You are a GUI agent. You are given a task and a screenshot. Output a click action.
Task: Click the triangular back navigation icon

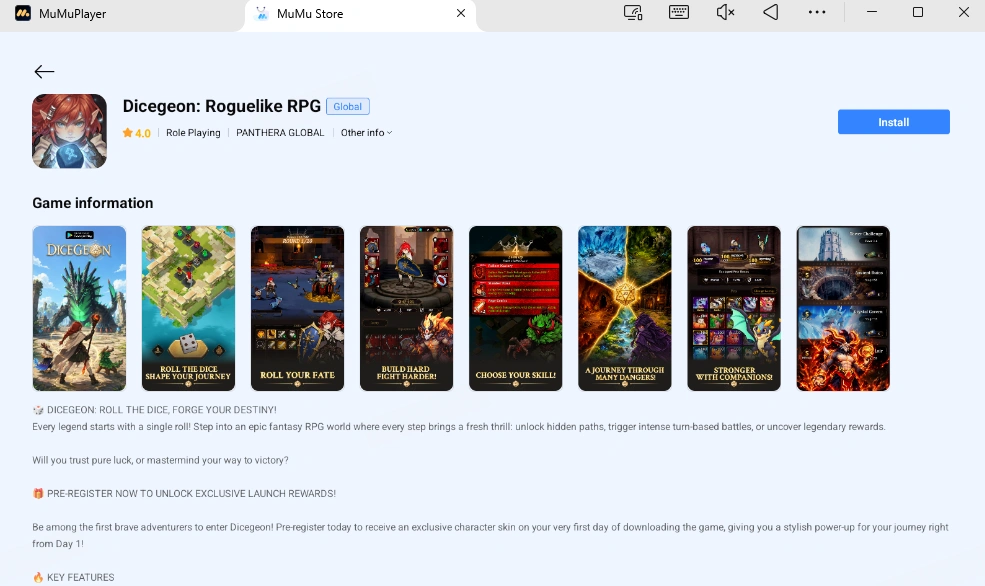coord(771,13)
